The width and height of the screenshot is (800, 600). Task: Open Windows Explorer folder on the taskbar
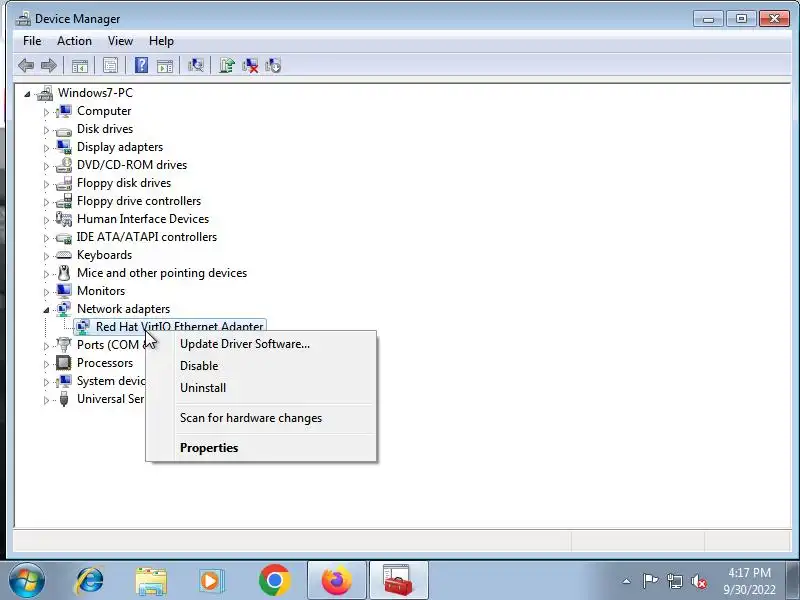click(x=151, y=581)
